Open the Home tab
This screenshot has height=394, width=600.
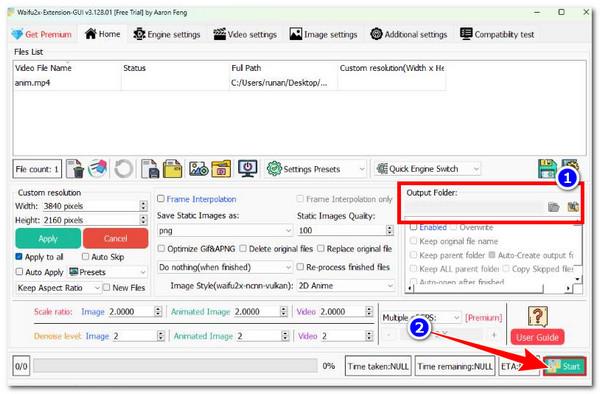pyautogui.click(x=103, y=34)
